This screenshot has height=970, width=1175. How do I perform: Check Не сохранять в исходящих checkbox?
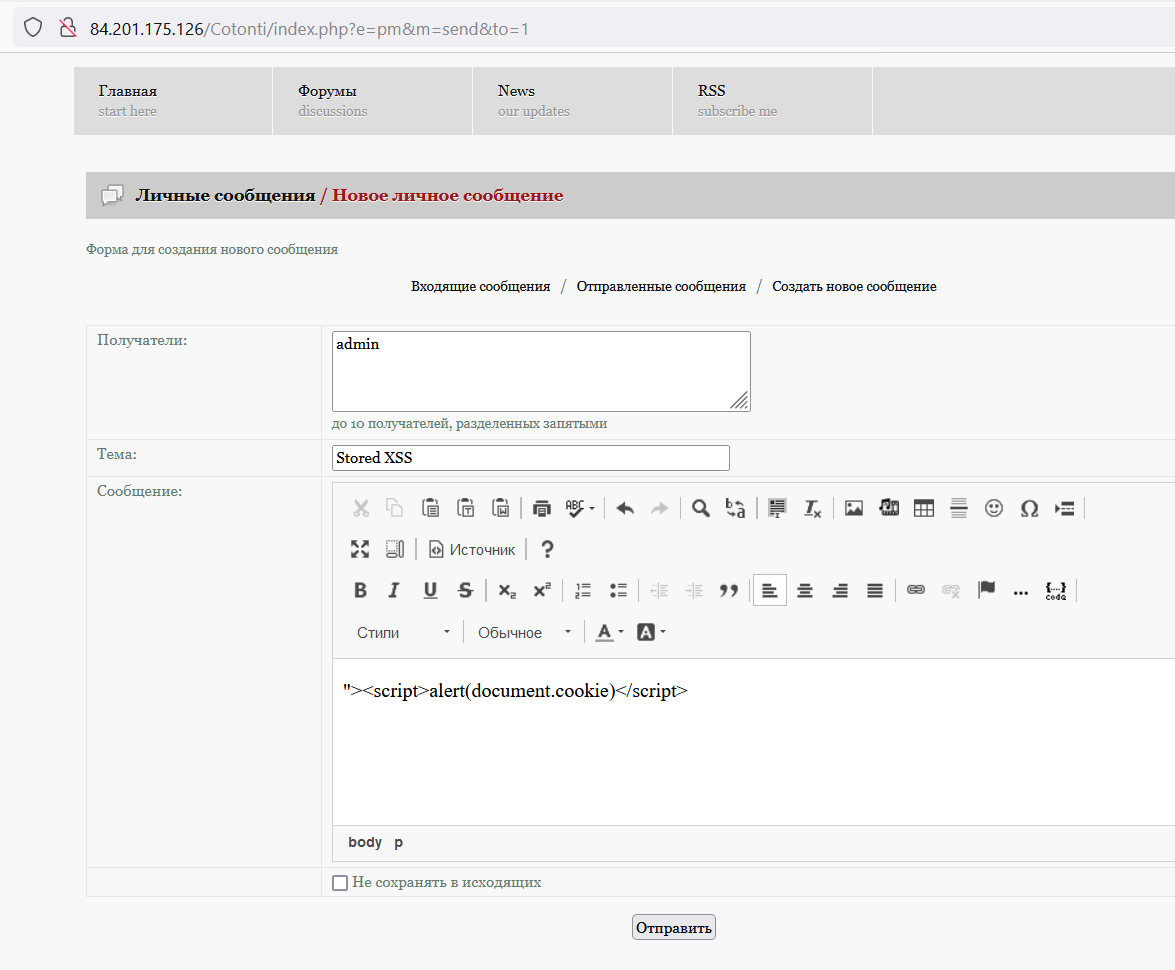[x=340, y=882]
